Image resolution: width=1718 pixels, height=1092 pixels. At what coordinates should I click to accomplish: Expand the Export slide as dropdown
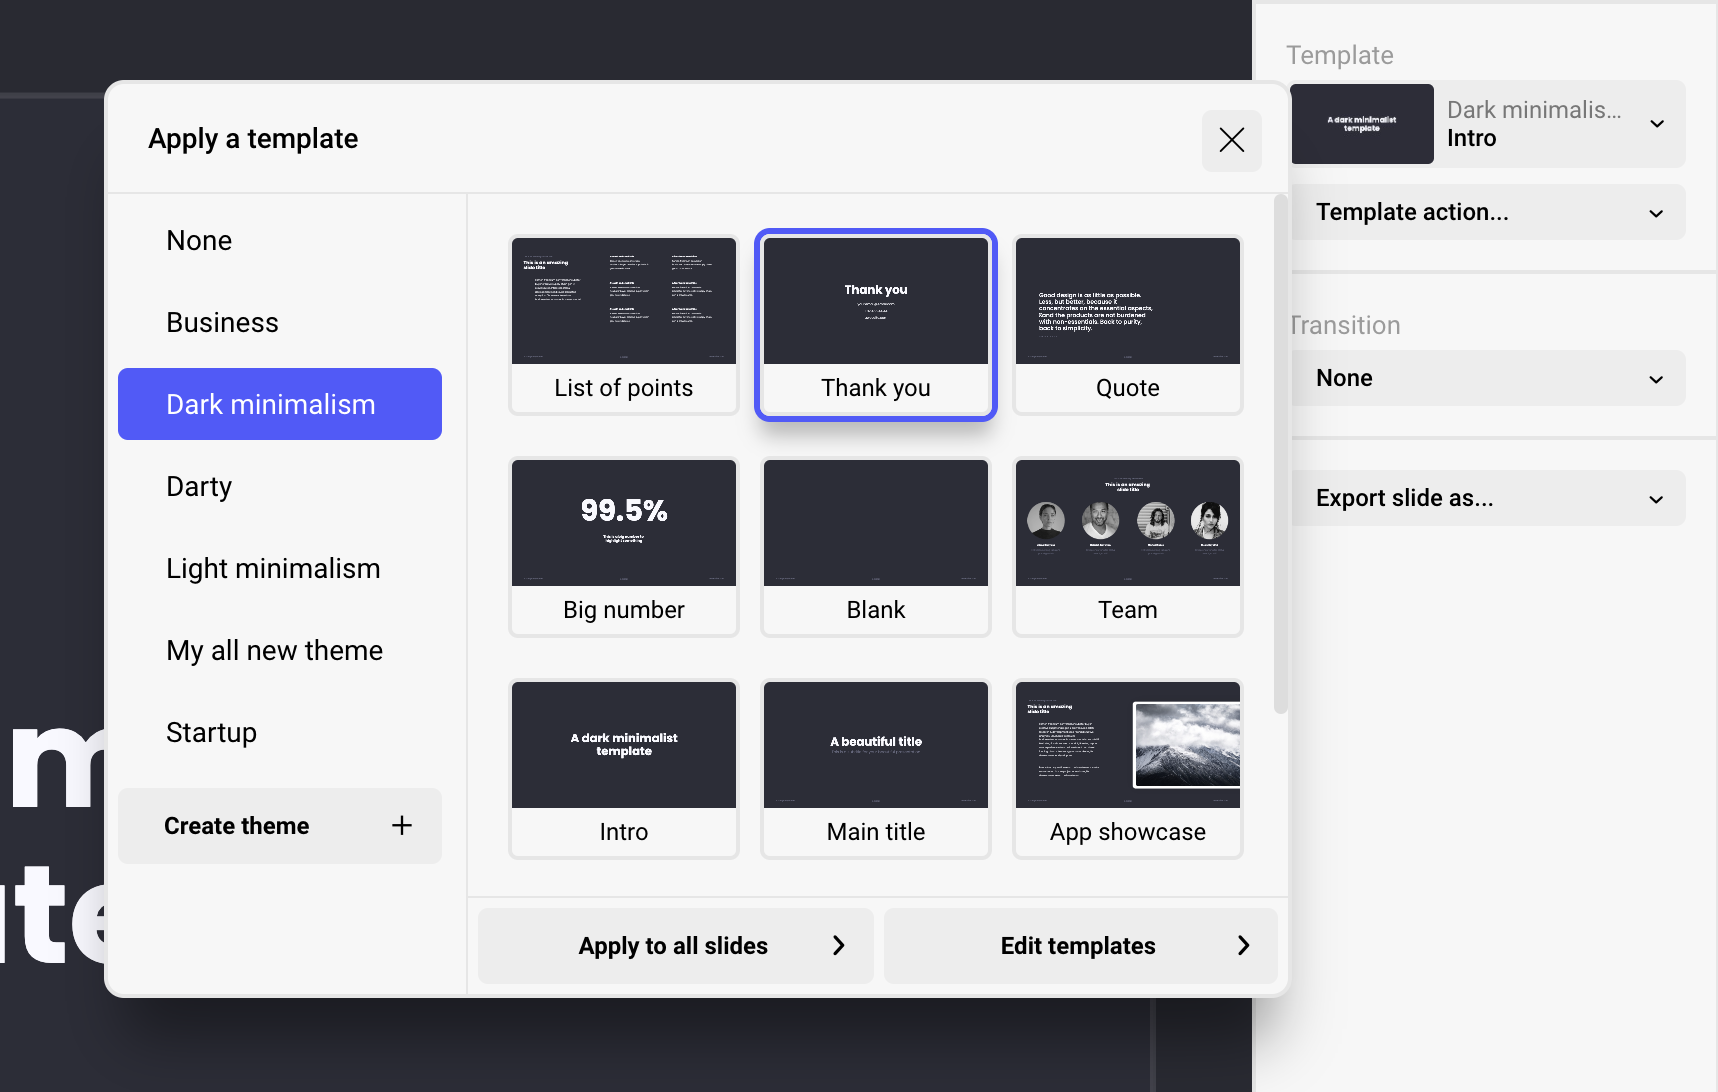pyautogui.click(x=1487, y=498)
